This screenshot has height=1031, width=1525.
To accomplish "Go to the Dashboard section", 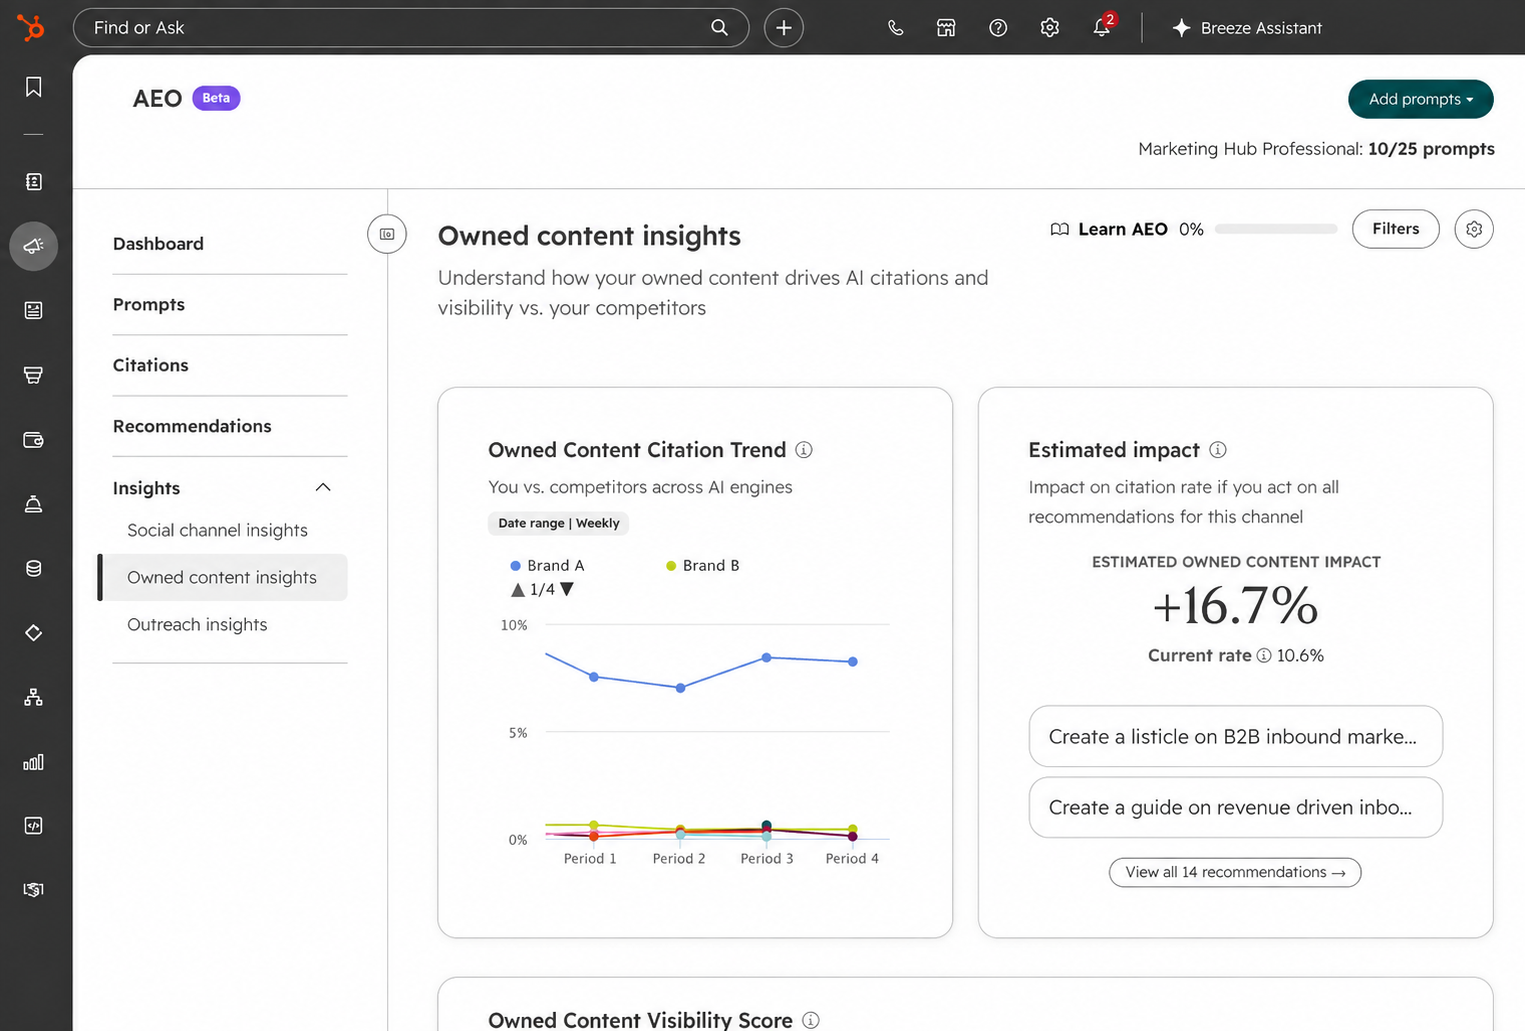I will [158, 244].
